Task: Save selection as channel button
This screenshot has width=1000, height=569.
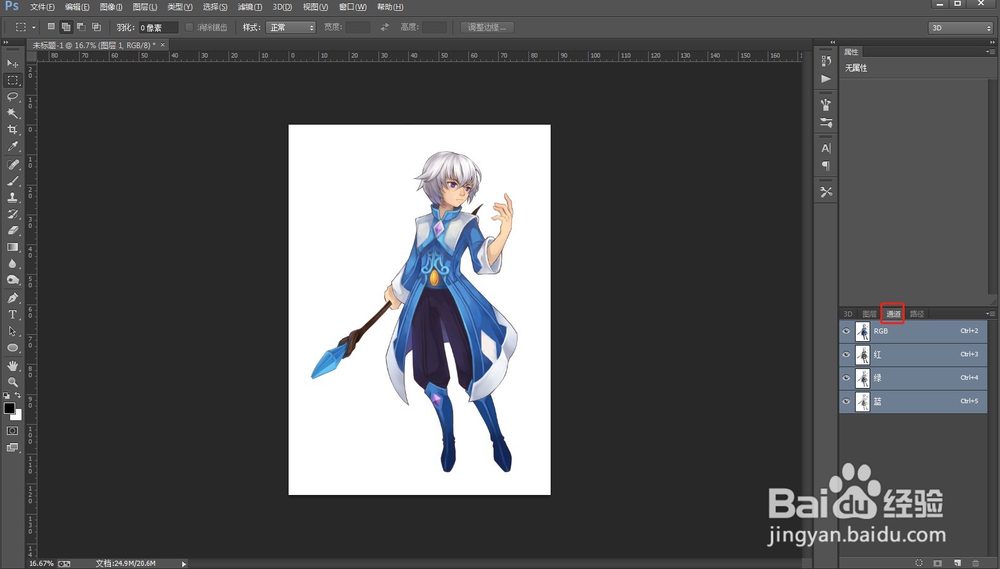Action: (938, 563)
